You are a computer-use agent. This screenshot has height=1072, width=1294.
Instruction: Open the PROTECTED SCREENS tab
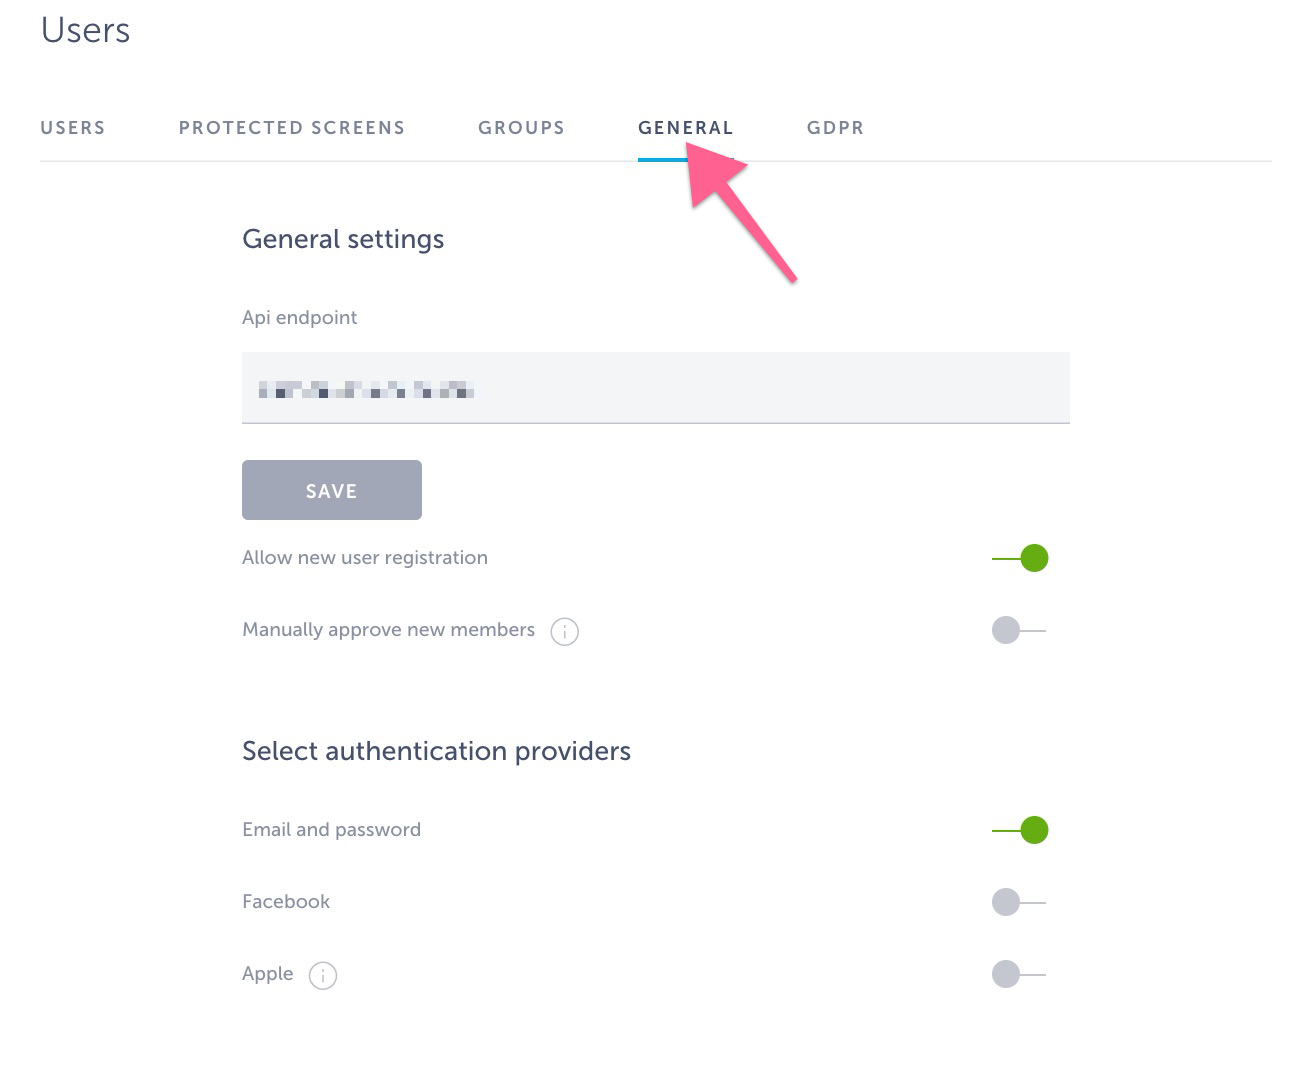coord(291,127)
